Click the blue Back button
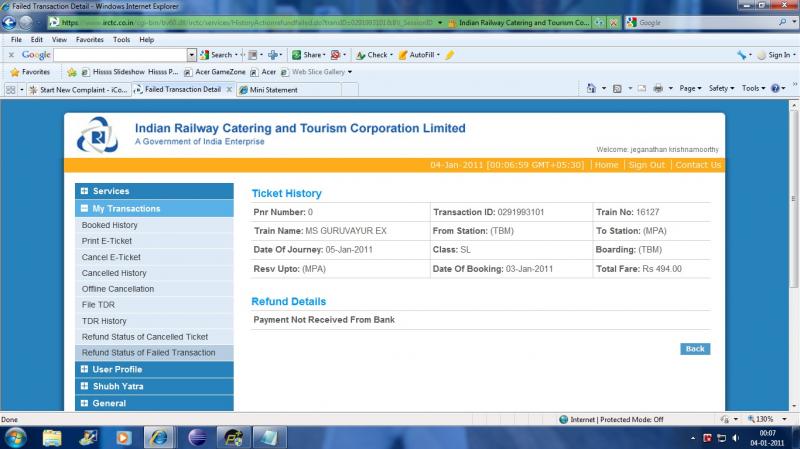Image resolution: width=800 pixels, height=449 pixels. point(695,349)
